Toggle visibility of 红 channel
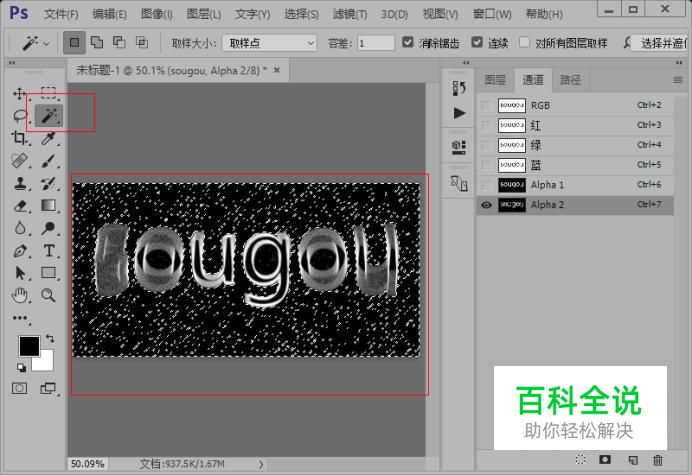Screen dimensions: 692x475 (x=486, y=125)
